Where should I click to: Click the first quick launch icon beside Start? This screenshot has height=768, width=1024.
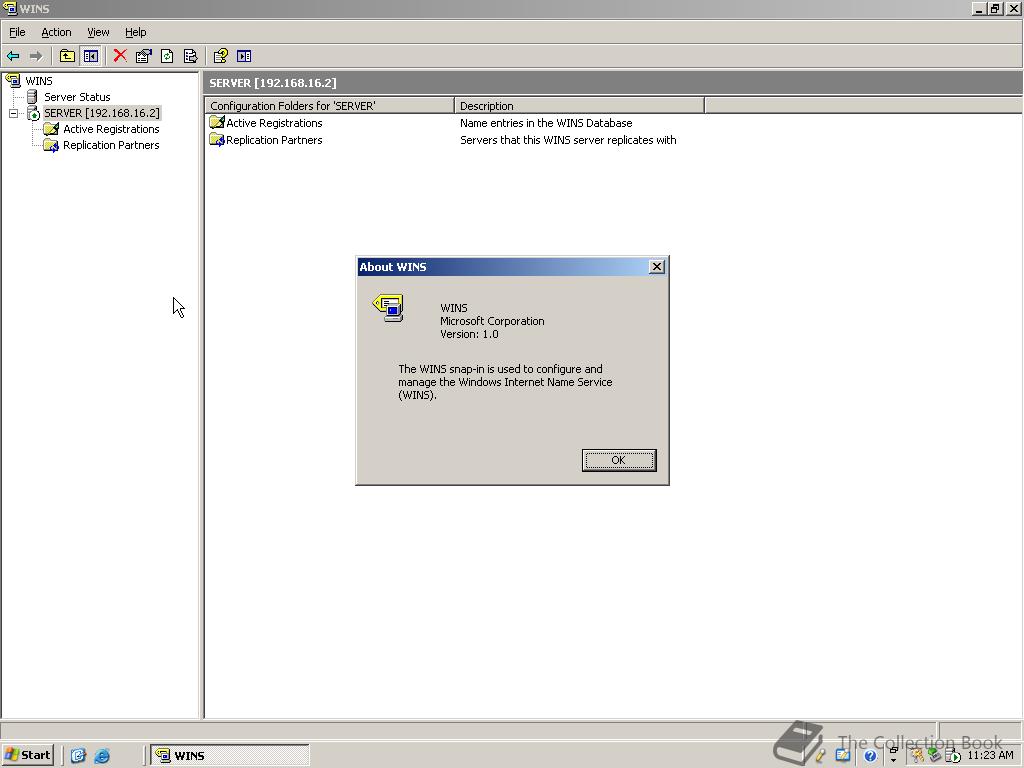tap(78, 756)
